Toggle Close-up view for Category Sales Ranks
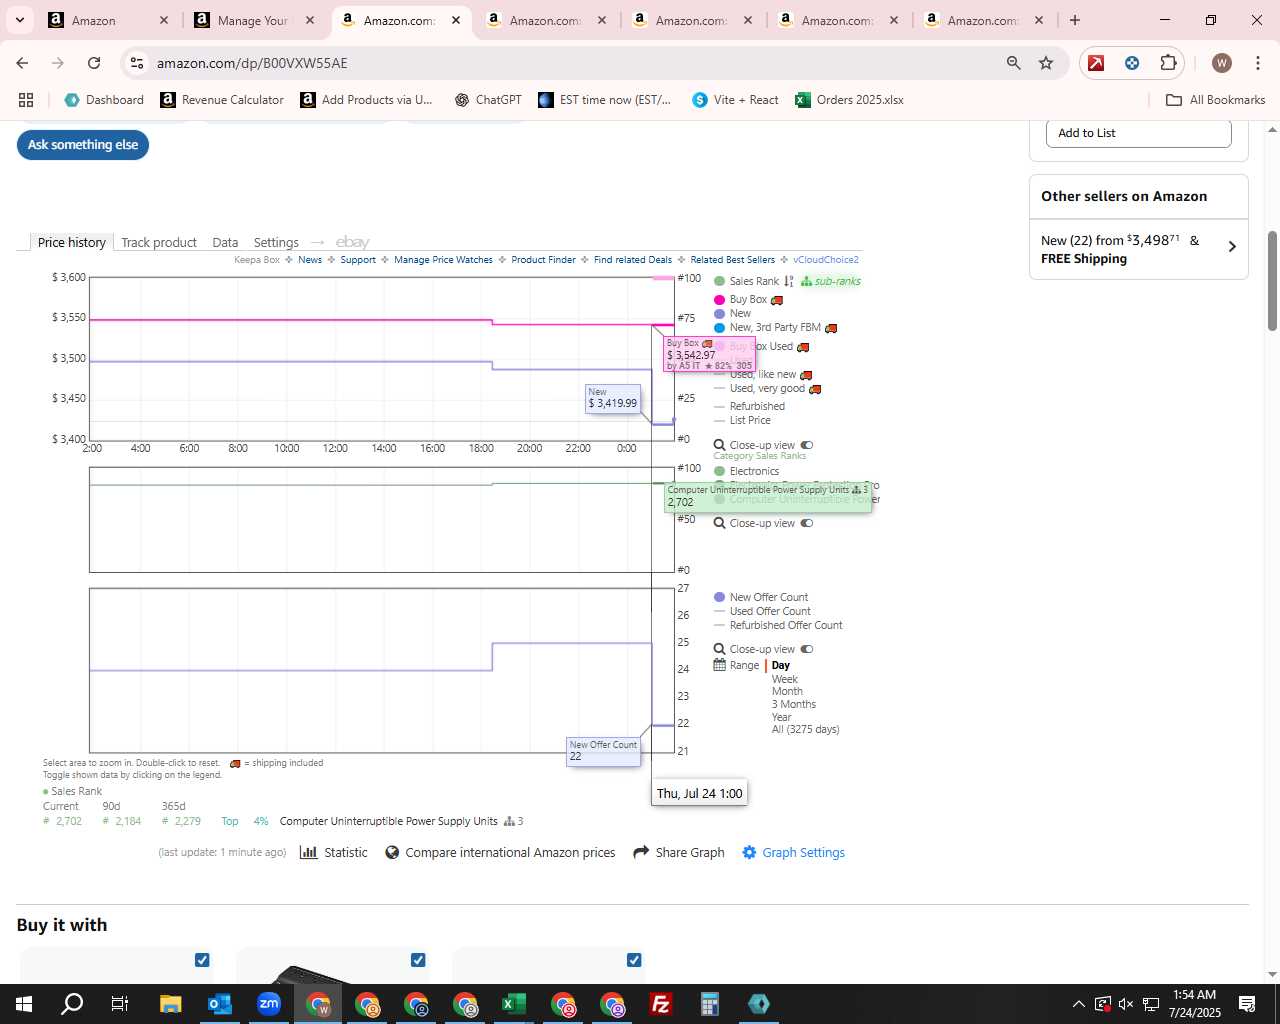The height and width of the screenshot is (1024, 1280). point(807,523)
